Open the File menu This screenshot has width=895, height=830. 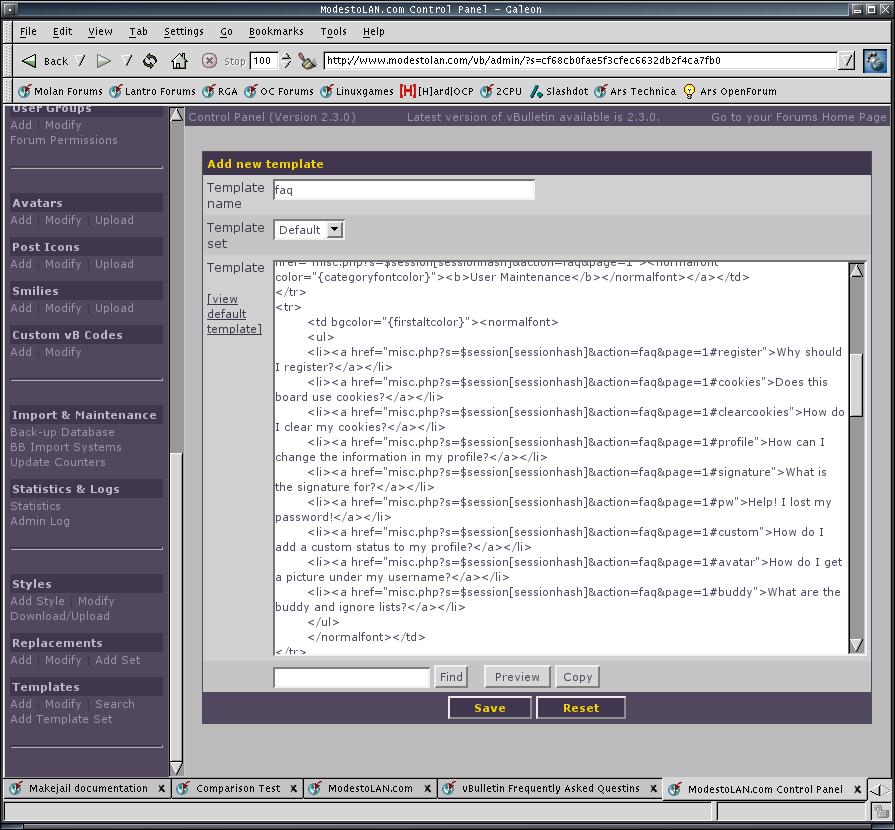[x=28, y=31]
